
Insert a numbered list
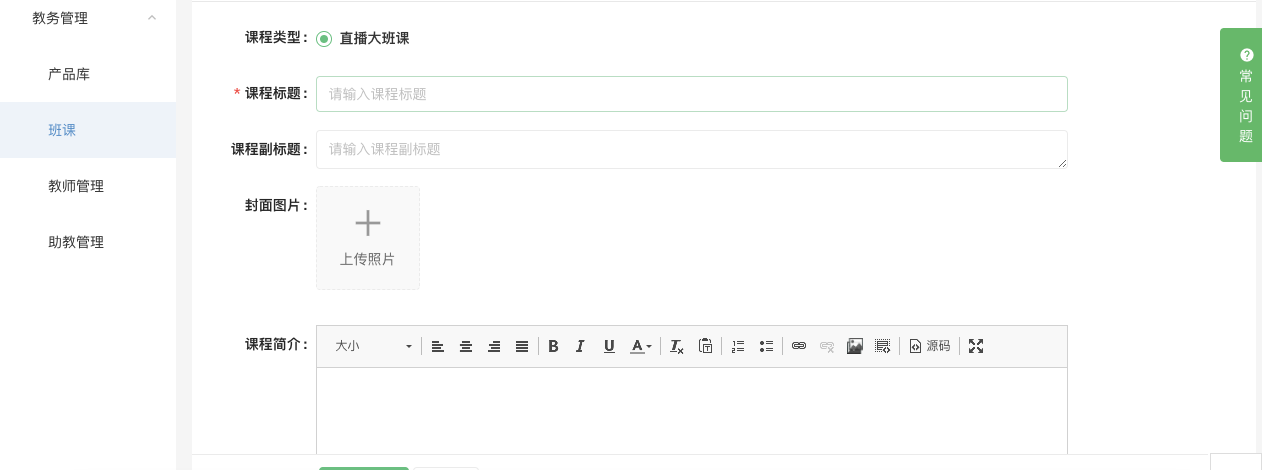tap(738, 346)
